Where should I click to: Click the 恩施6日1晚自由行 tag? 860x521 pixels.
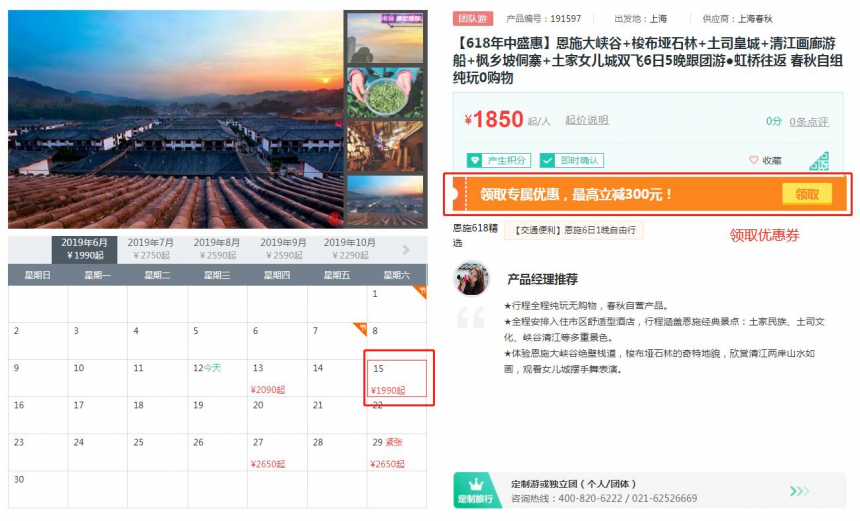tap(574, 230)
